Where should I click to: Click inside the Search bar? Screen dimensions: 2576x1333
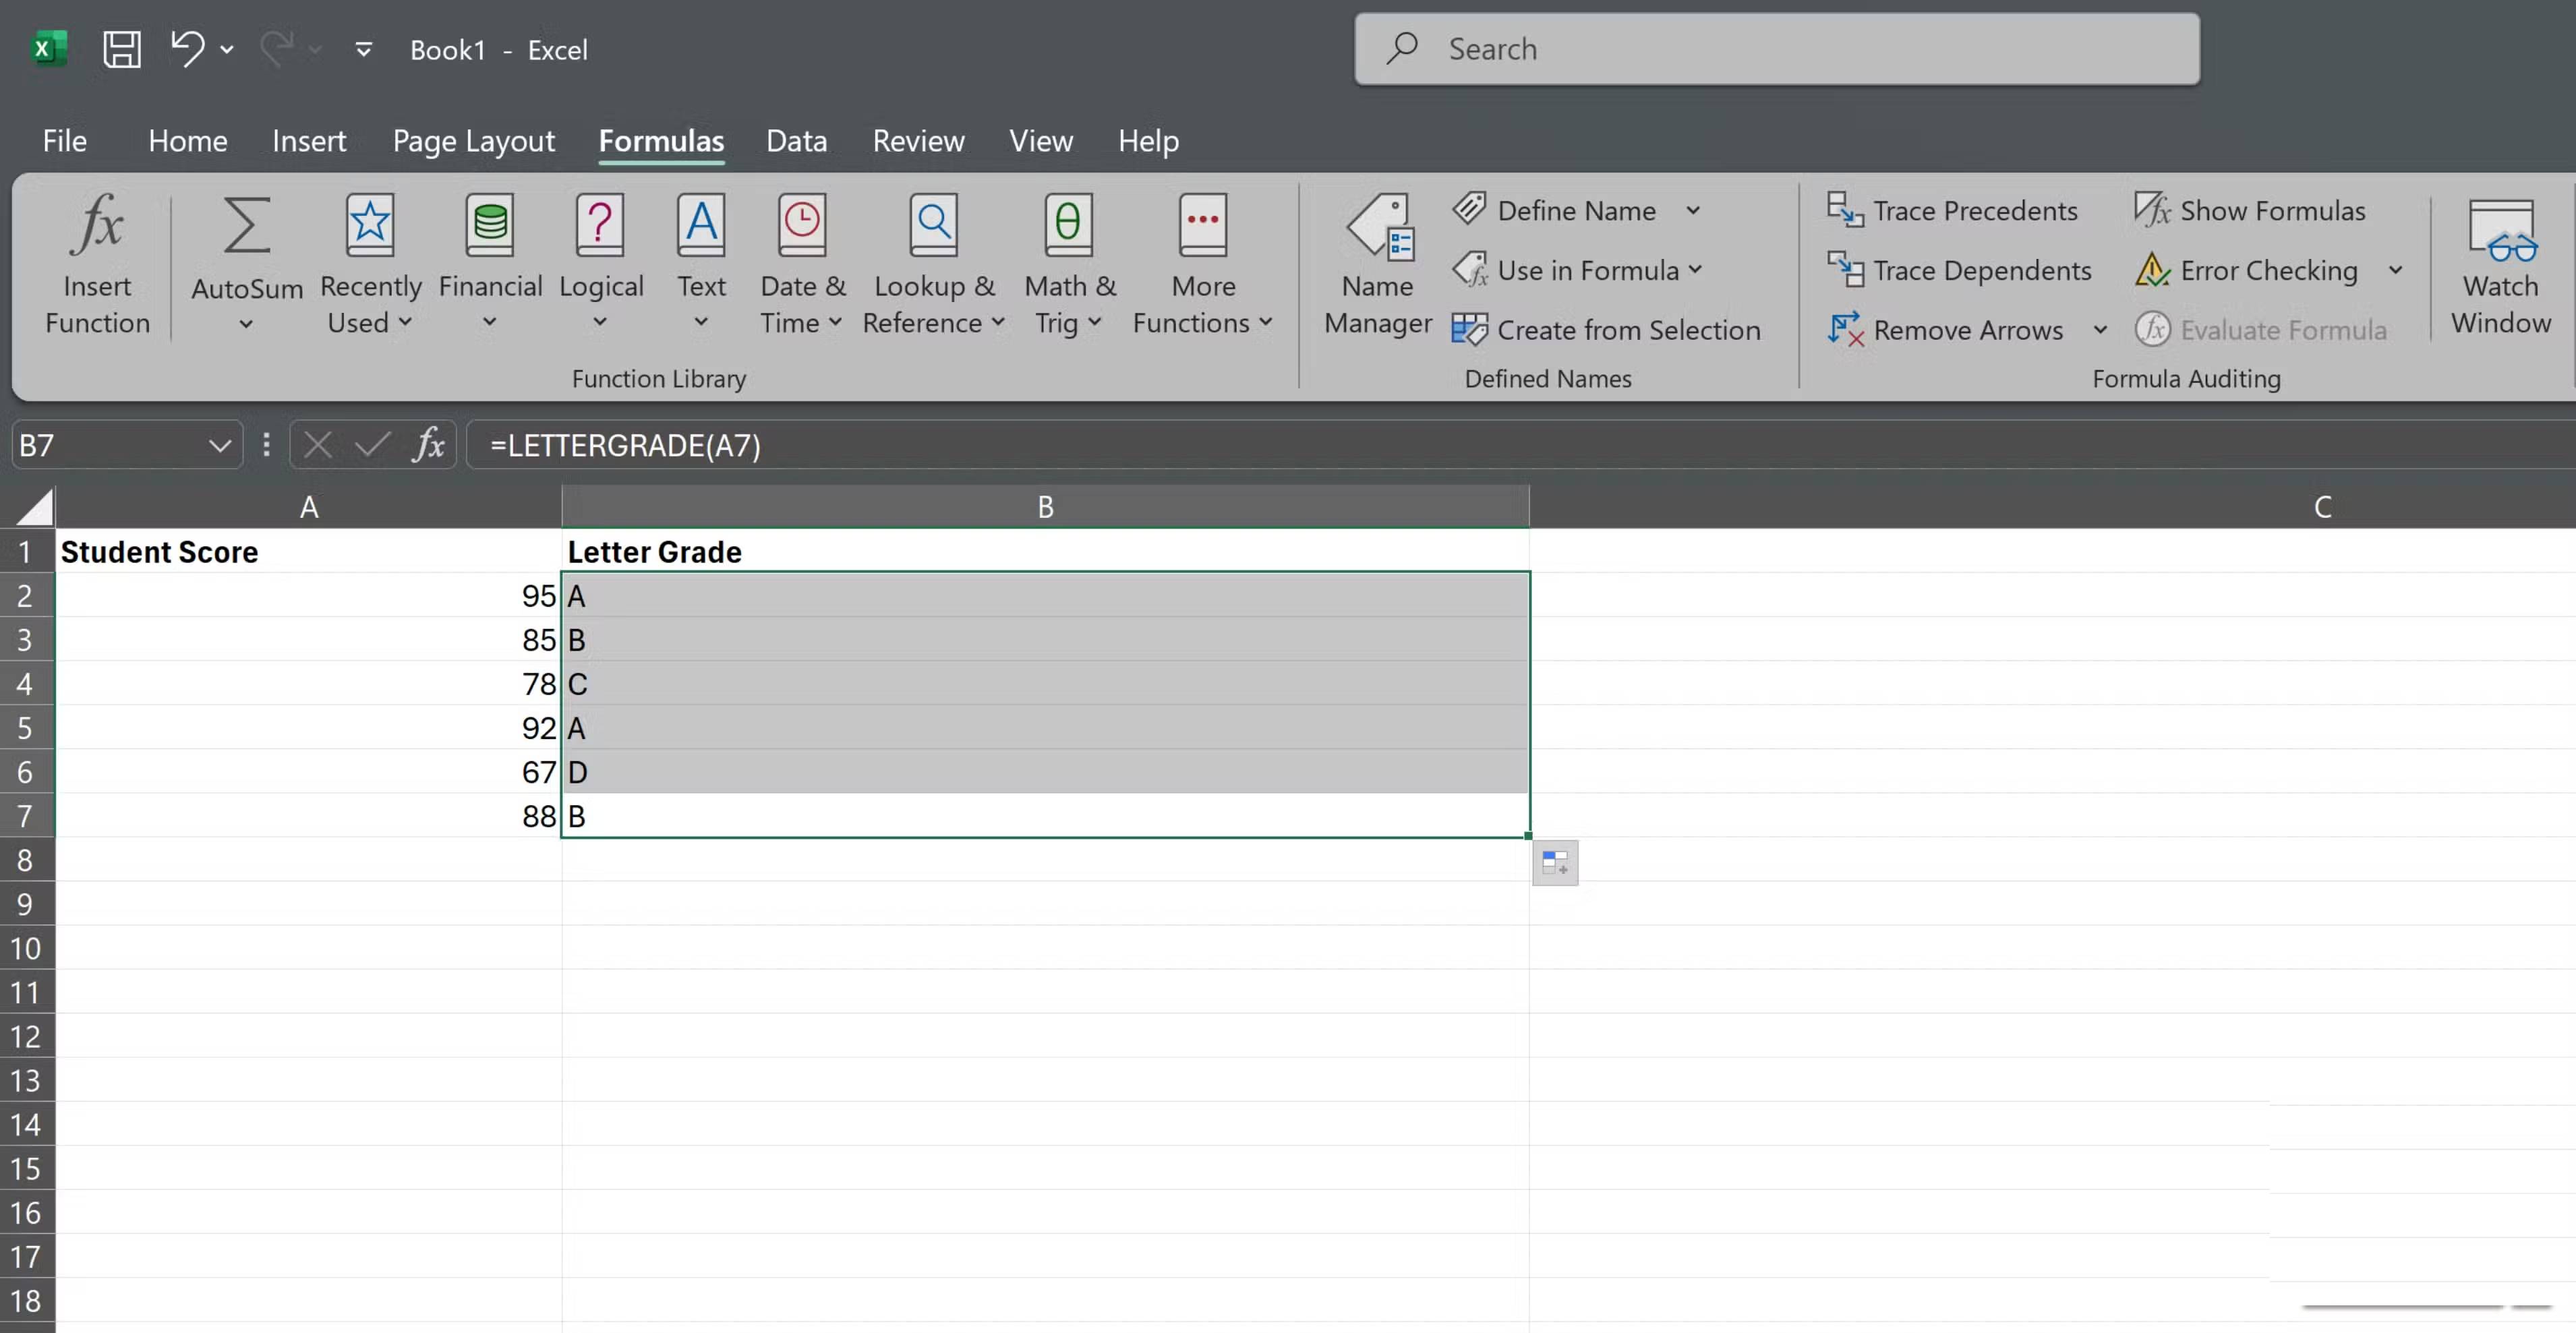click(1775, 48)
